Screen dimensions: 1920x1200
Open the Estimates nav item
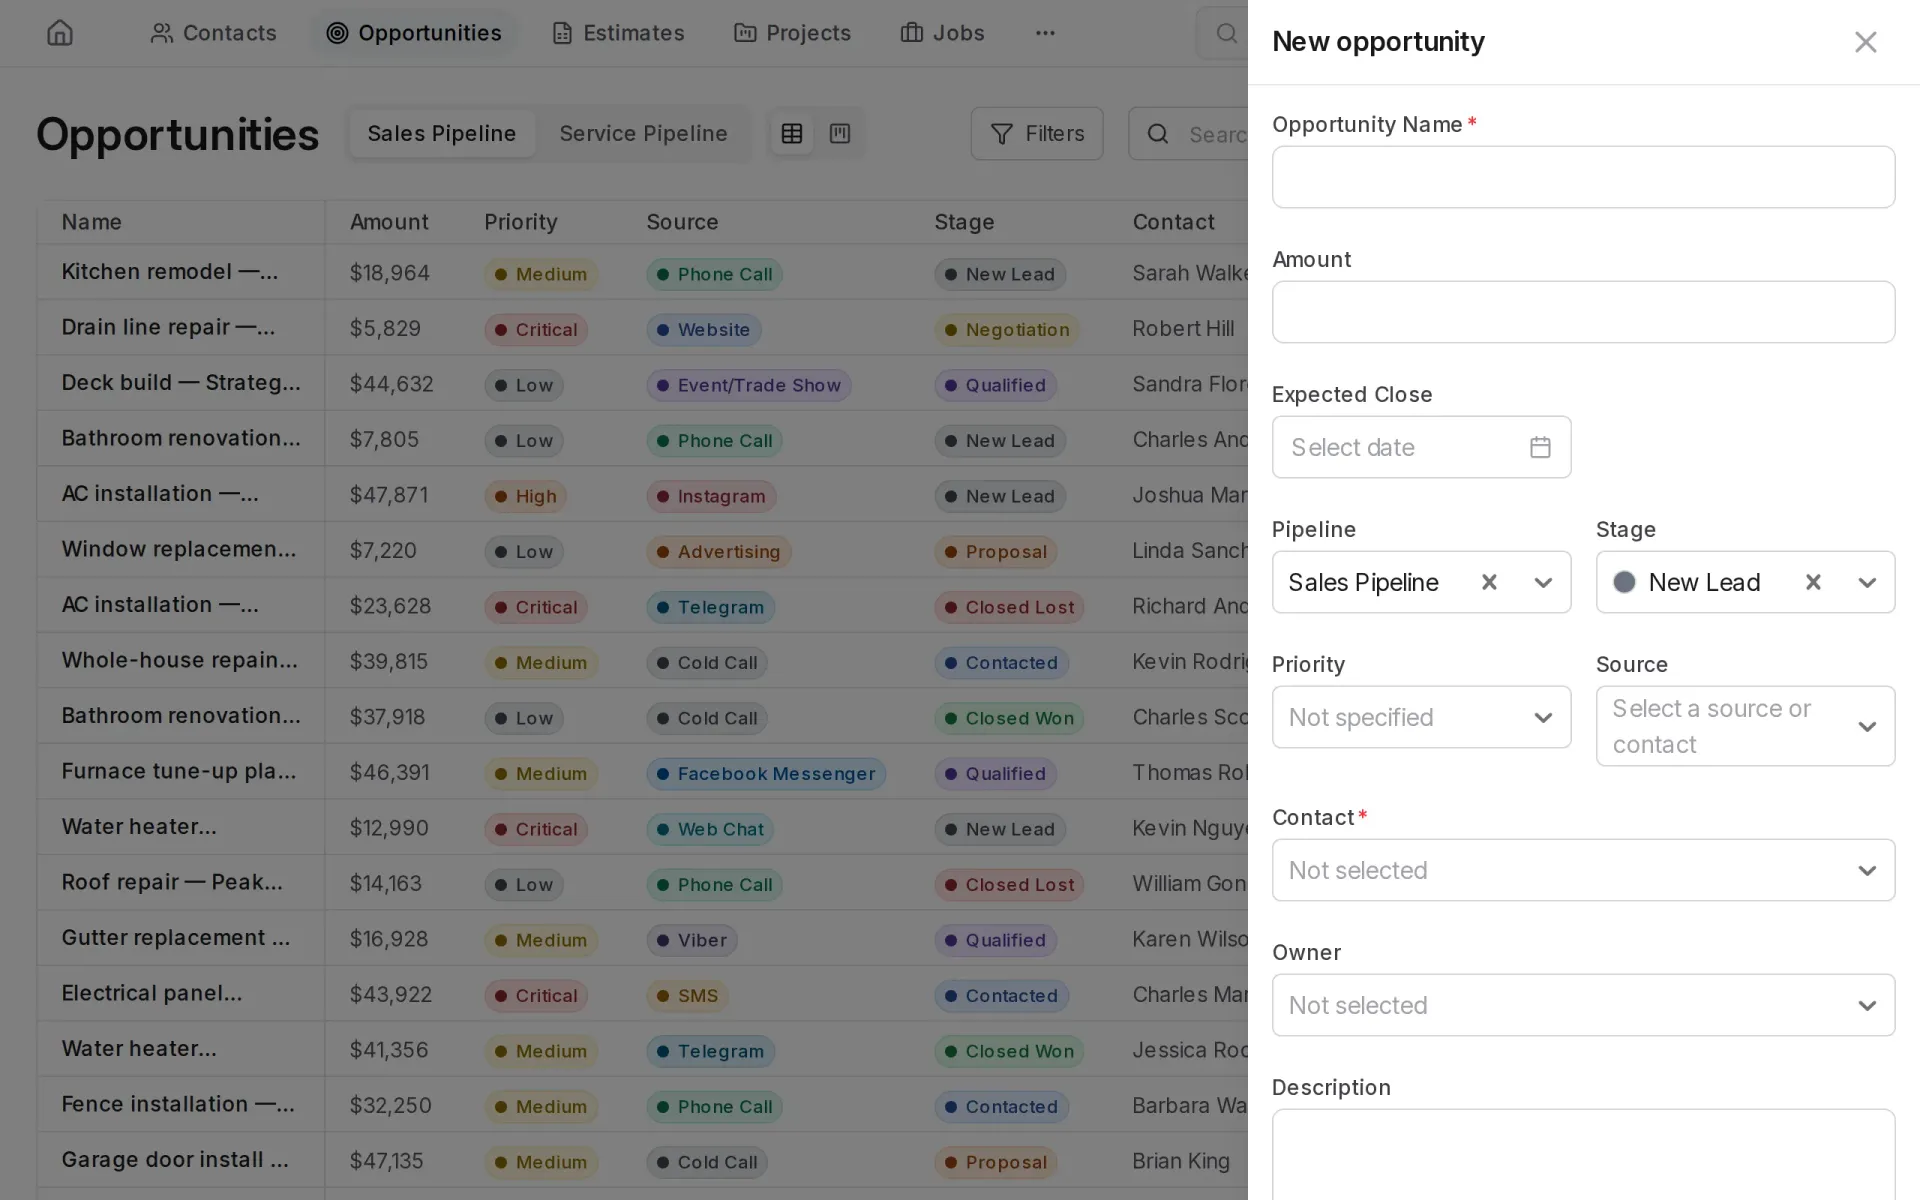pyautogui.click(x=619, y=33)
